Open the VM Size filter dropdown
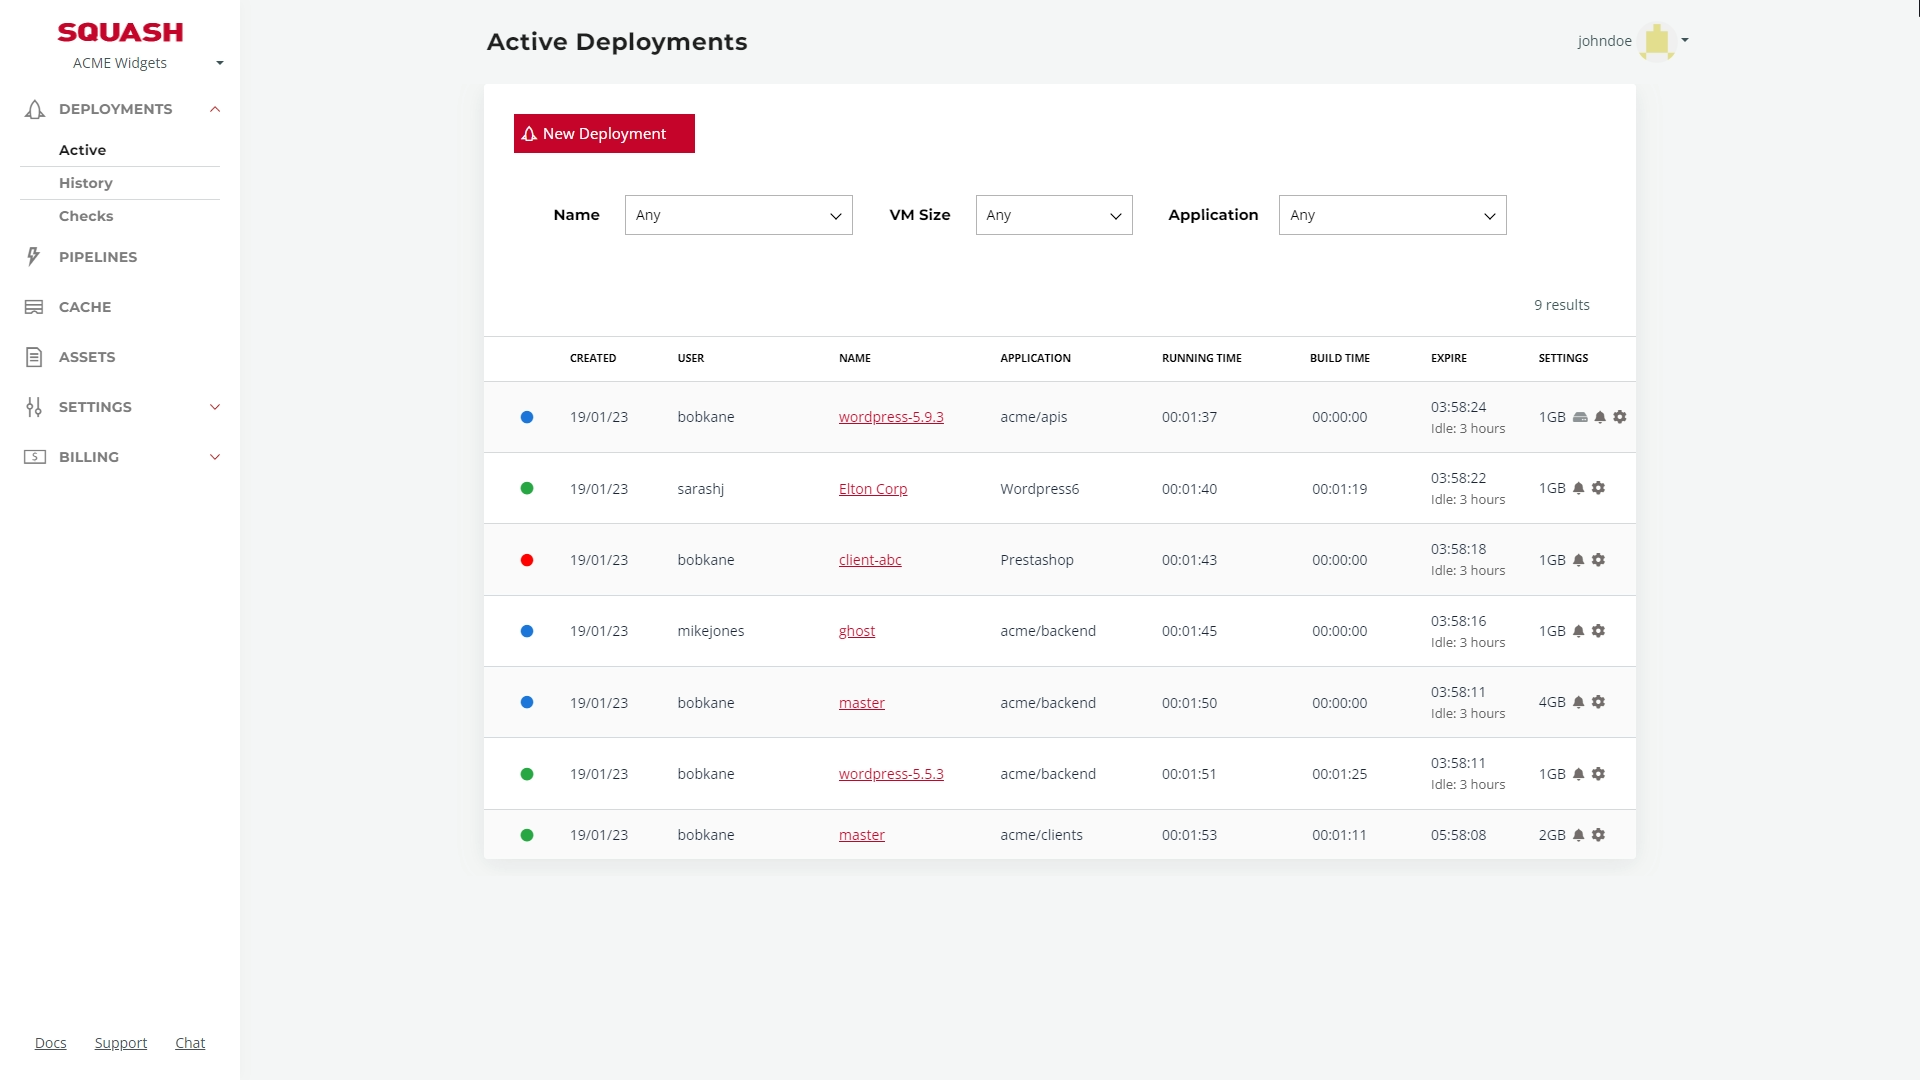The image size is (1920, 1080). 1054,215
